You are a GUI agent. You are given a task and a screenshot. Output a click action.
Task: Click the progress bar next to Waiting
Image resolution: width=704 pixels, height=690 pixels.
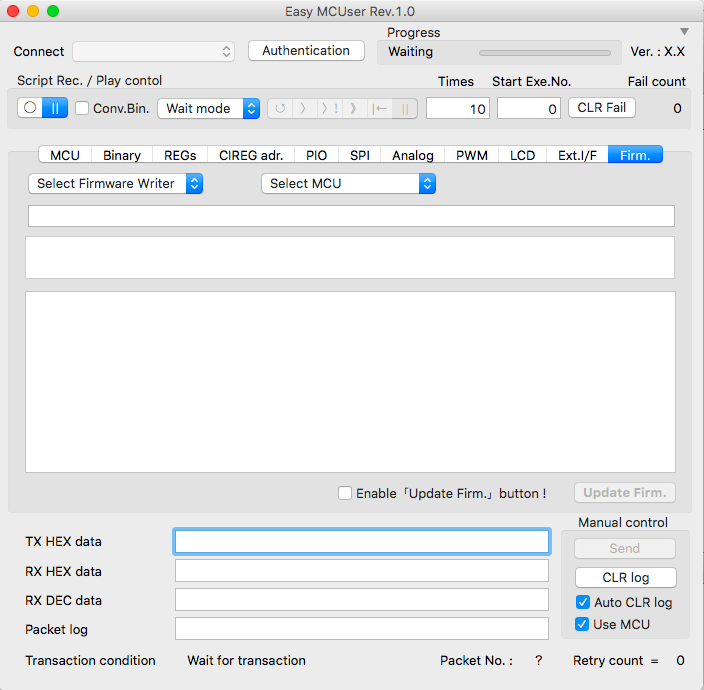pos(545,53)
